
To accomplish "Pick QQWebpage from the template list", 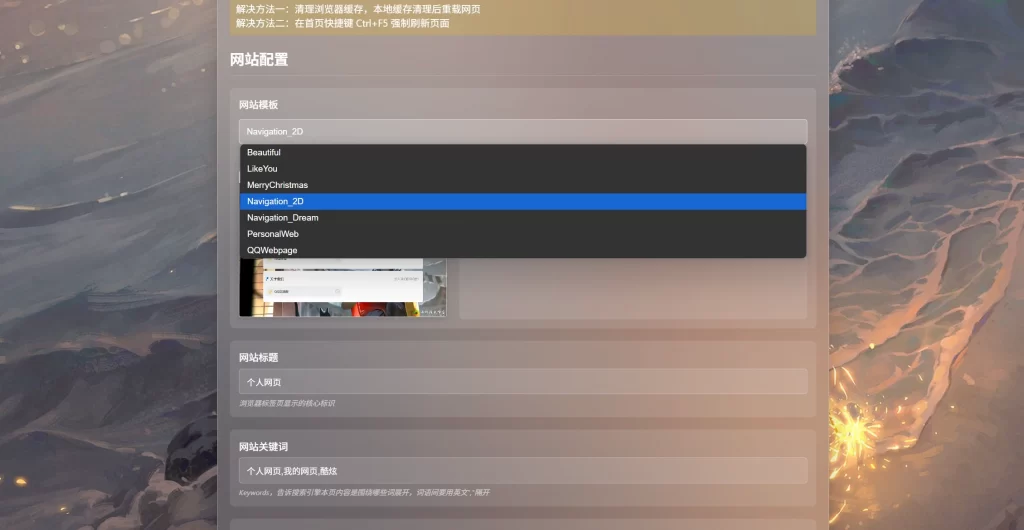I will click(272, 250).
